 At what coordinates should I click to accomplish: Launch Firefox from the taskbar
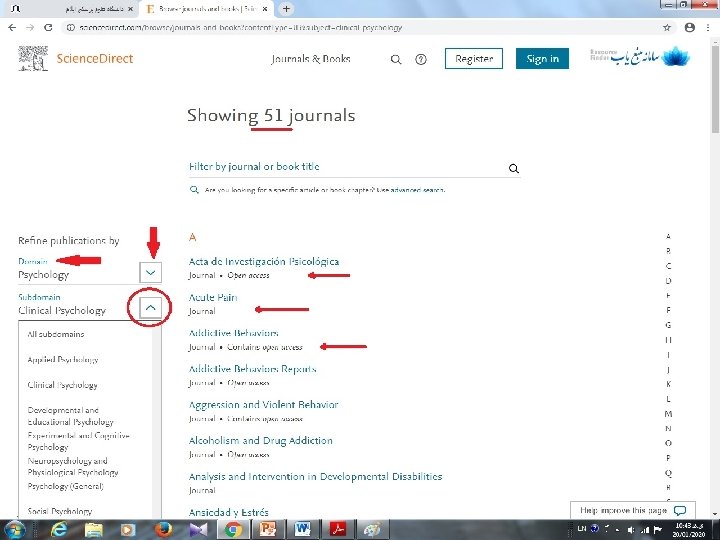tap(163, 530)
